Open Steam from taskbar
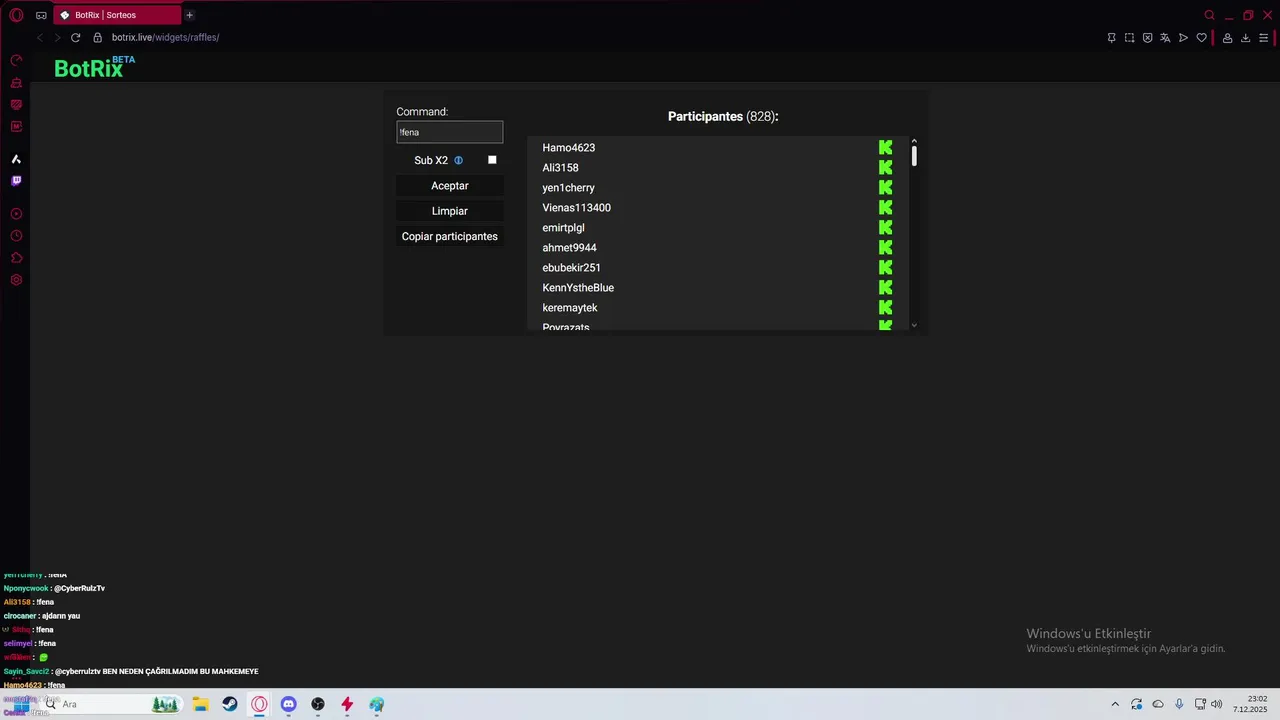The width and height of the screenshot is (1280, 720). pyautogui.click(x=230, y=704)
